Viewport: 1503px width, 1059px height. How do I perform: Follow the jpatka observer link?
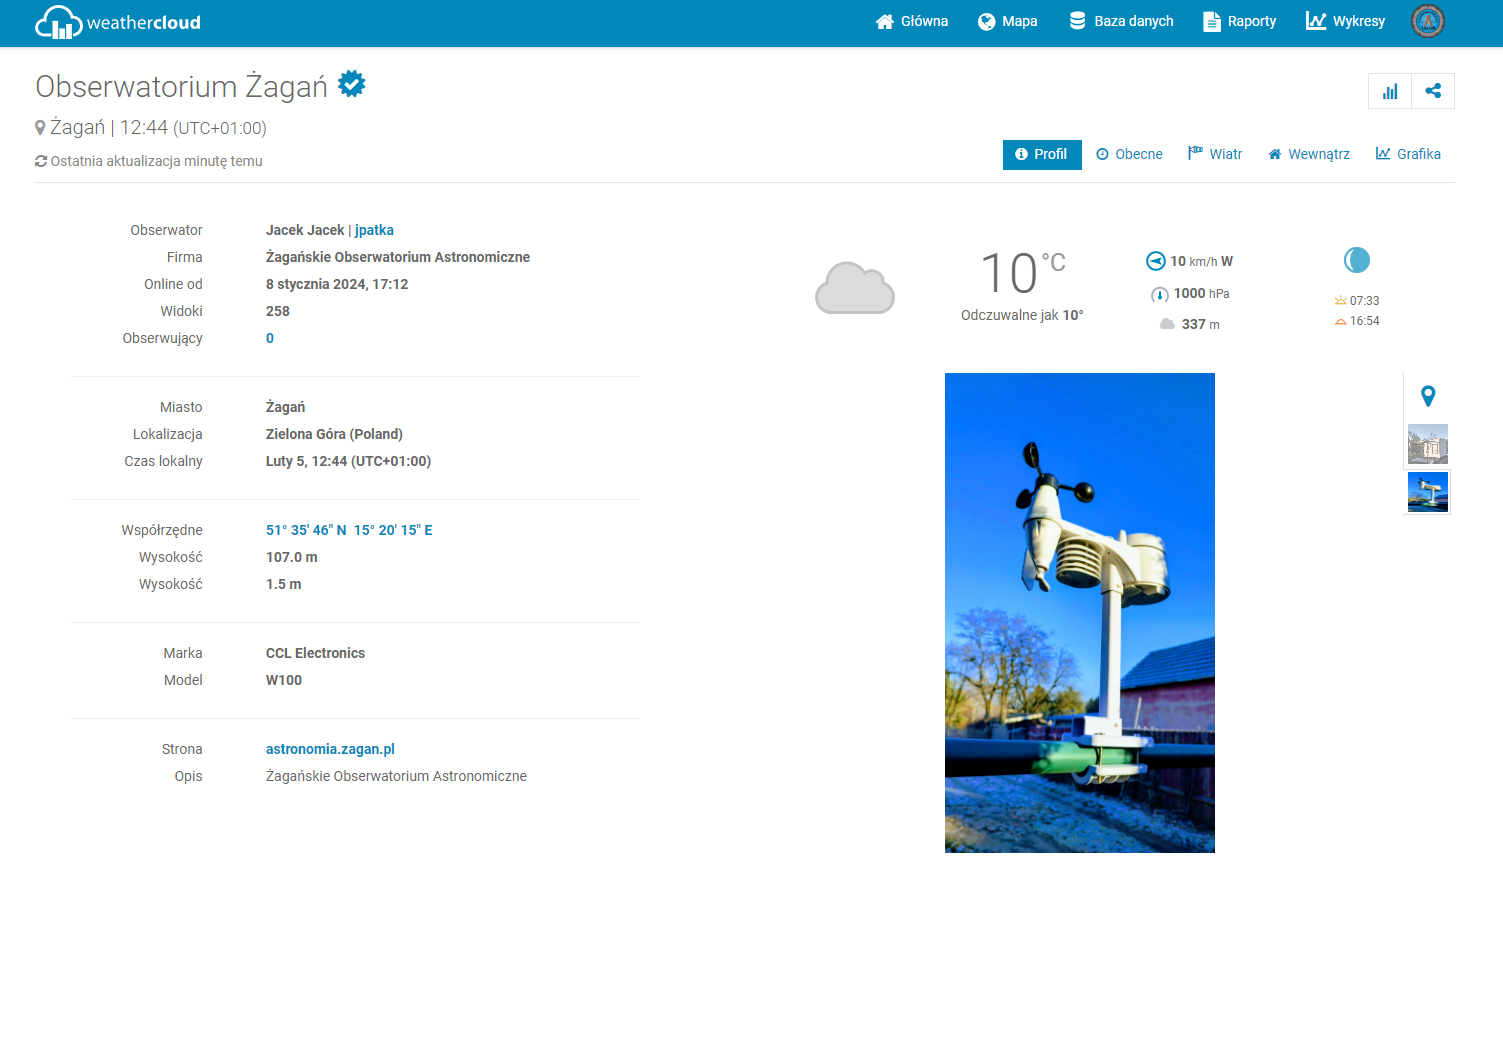point(374,230)
